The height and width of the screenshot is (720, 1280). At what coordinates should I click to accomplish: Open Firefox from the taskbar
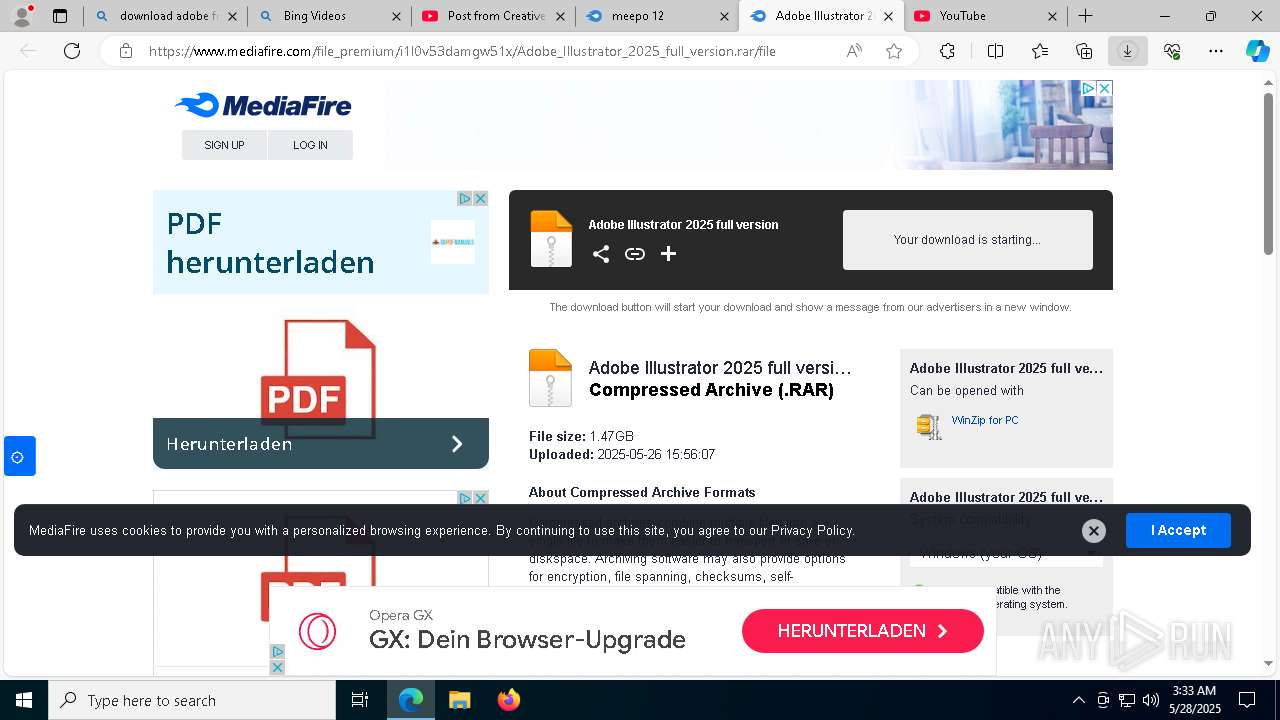pyautogui.click(x=509, y=700)
